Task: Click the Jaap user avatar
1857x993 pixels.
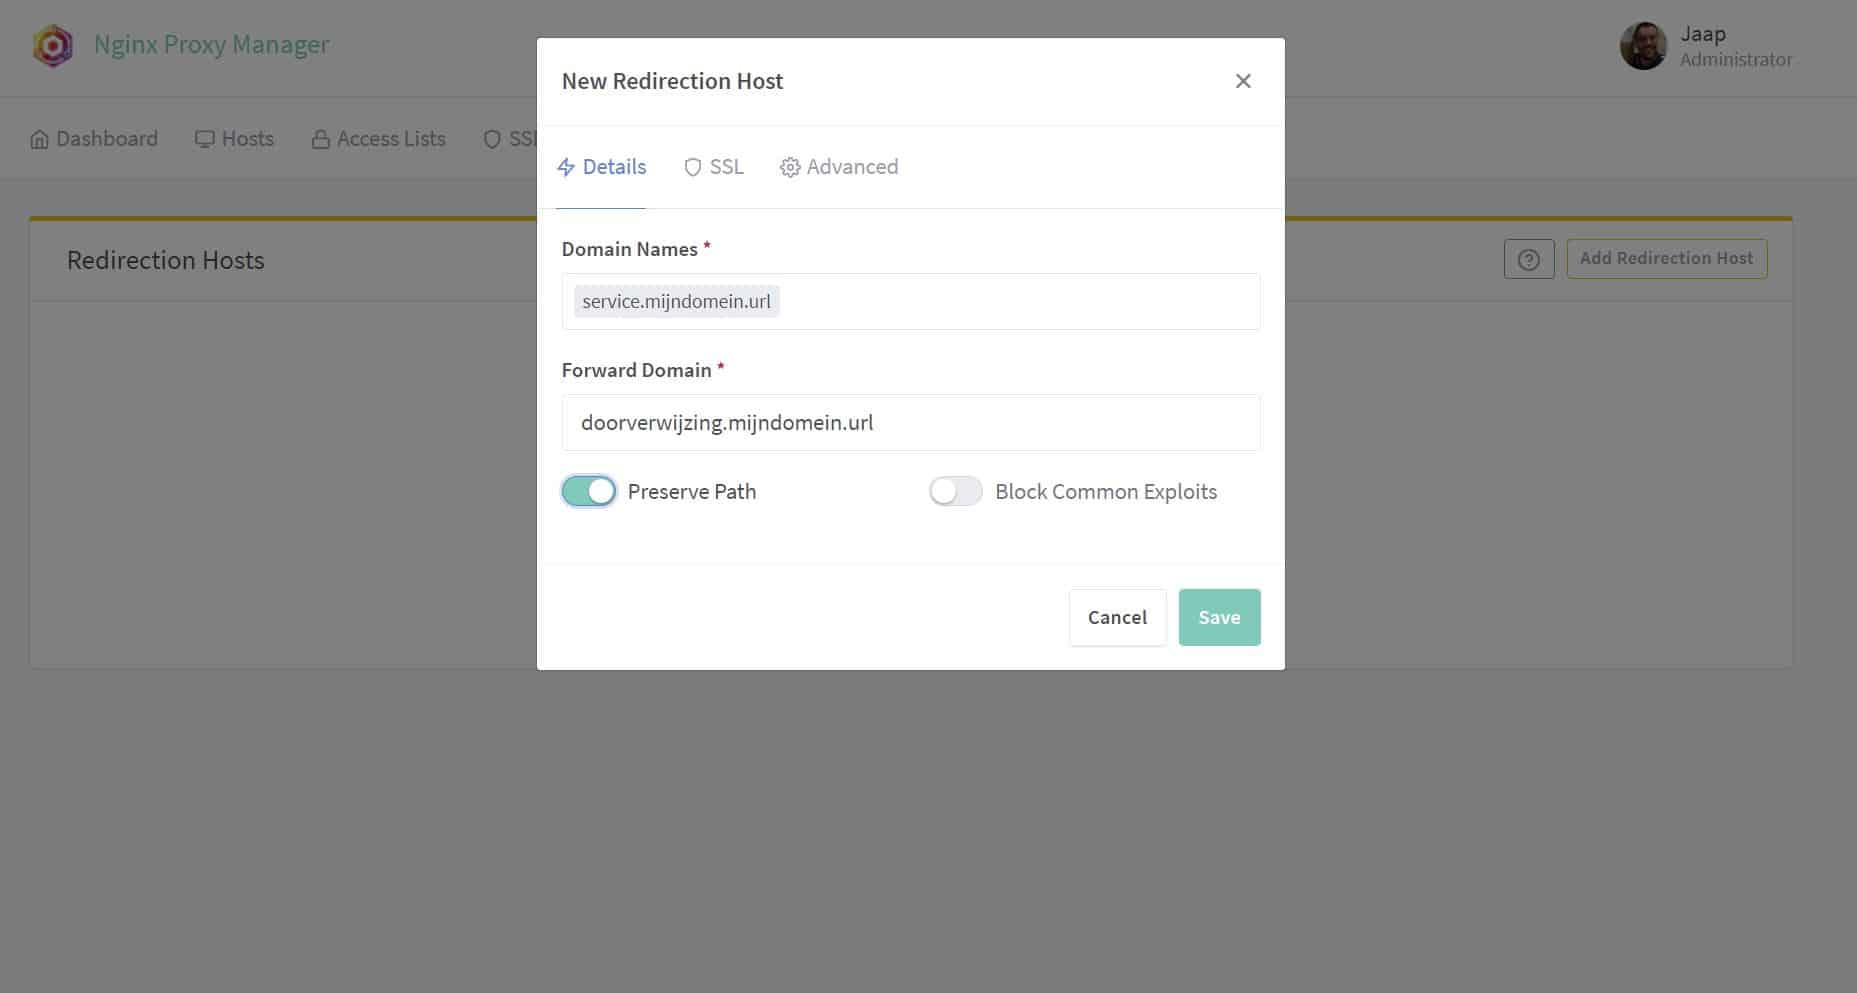Action: coord(1643,46)
